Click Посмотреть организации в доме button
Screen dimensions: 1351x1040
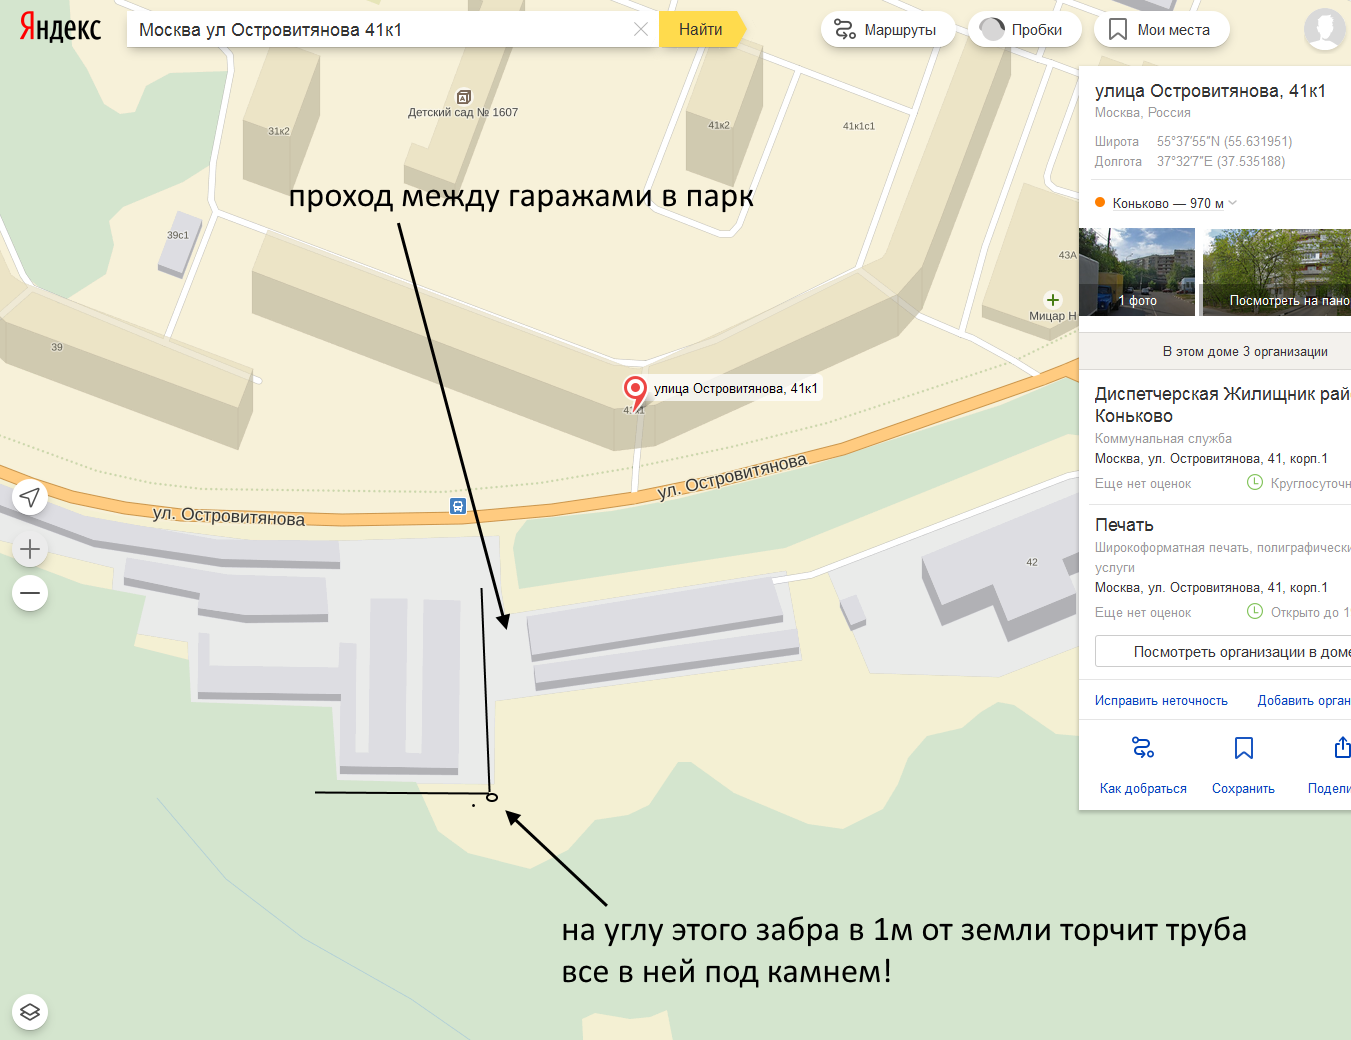point(1224,652)
